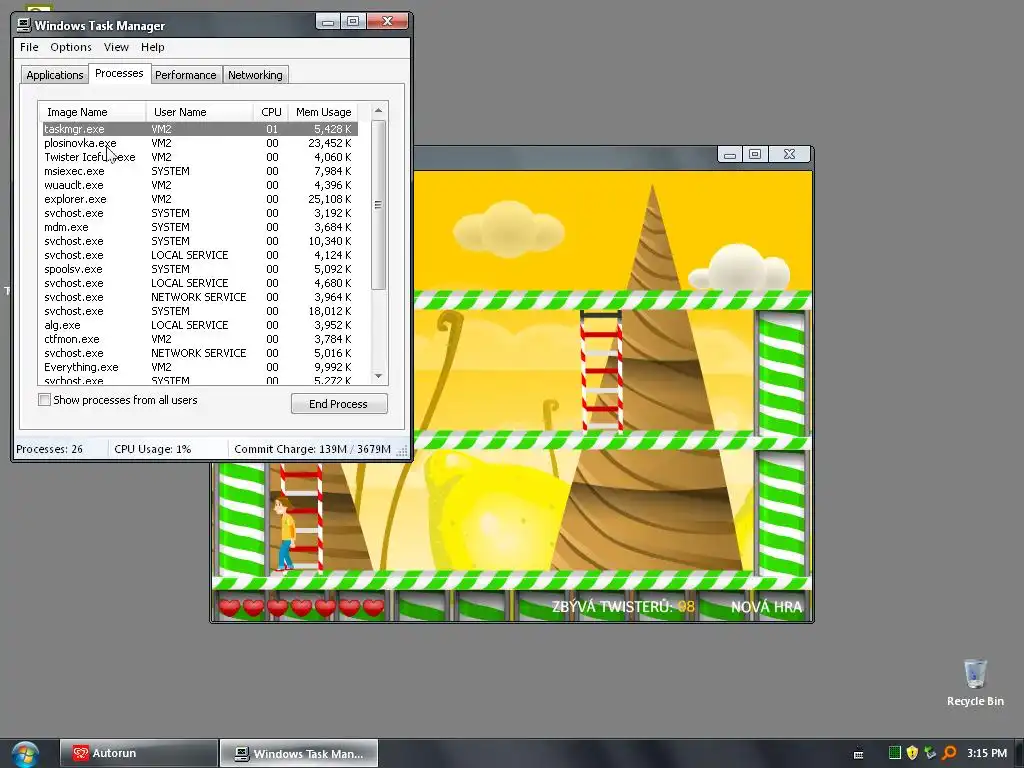Image resolution: width=1024 pixels, height=768 pixels.
Task: Switch to the Performance tab
Action: [185, 75]
